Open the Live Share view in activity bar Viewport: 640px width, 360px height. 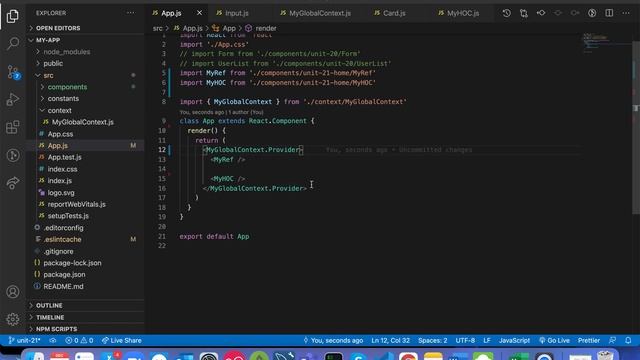13,182
